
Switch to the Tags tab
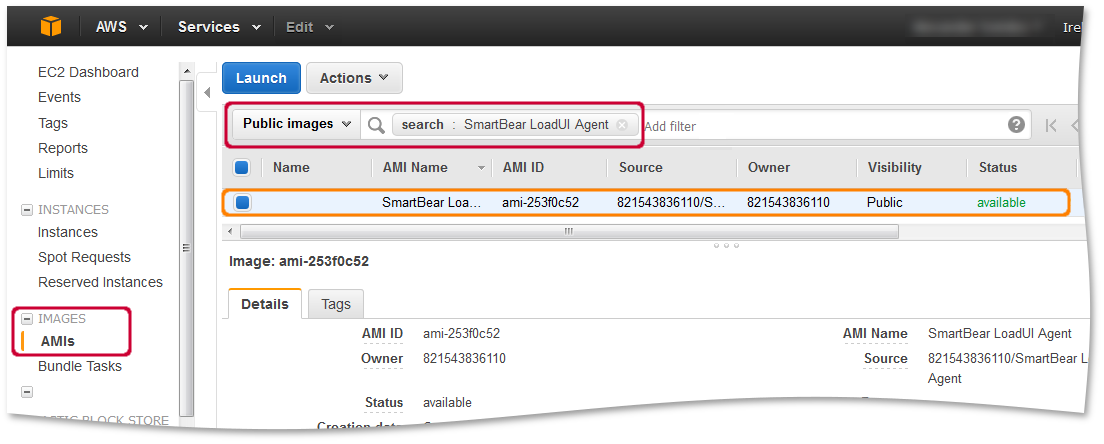coord(336,304)
